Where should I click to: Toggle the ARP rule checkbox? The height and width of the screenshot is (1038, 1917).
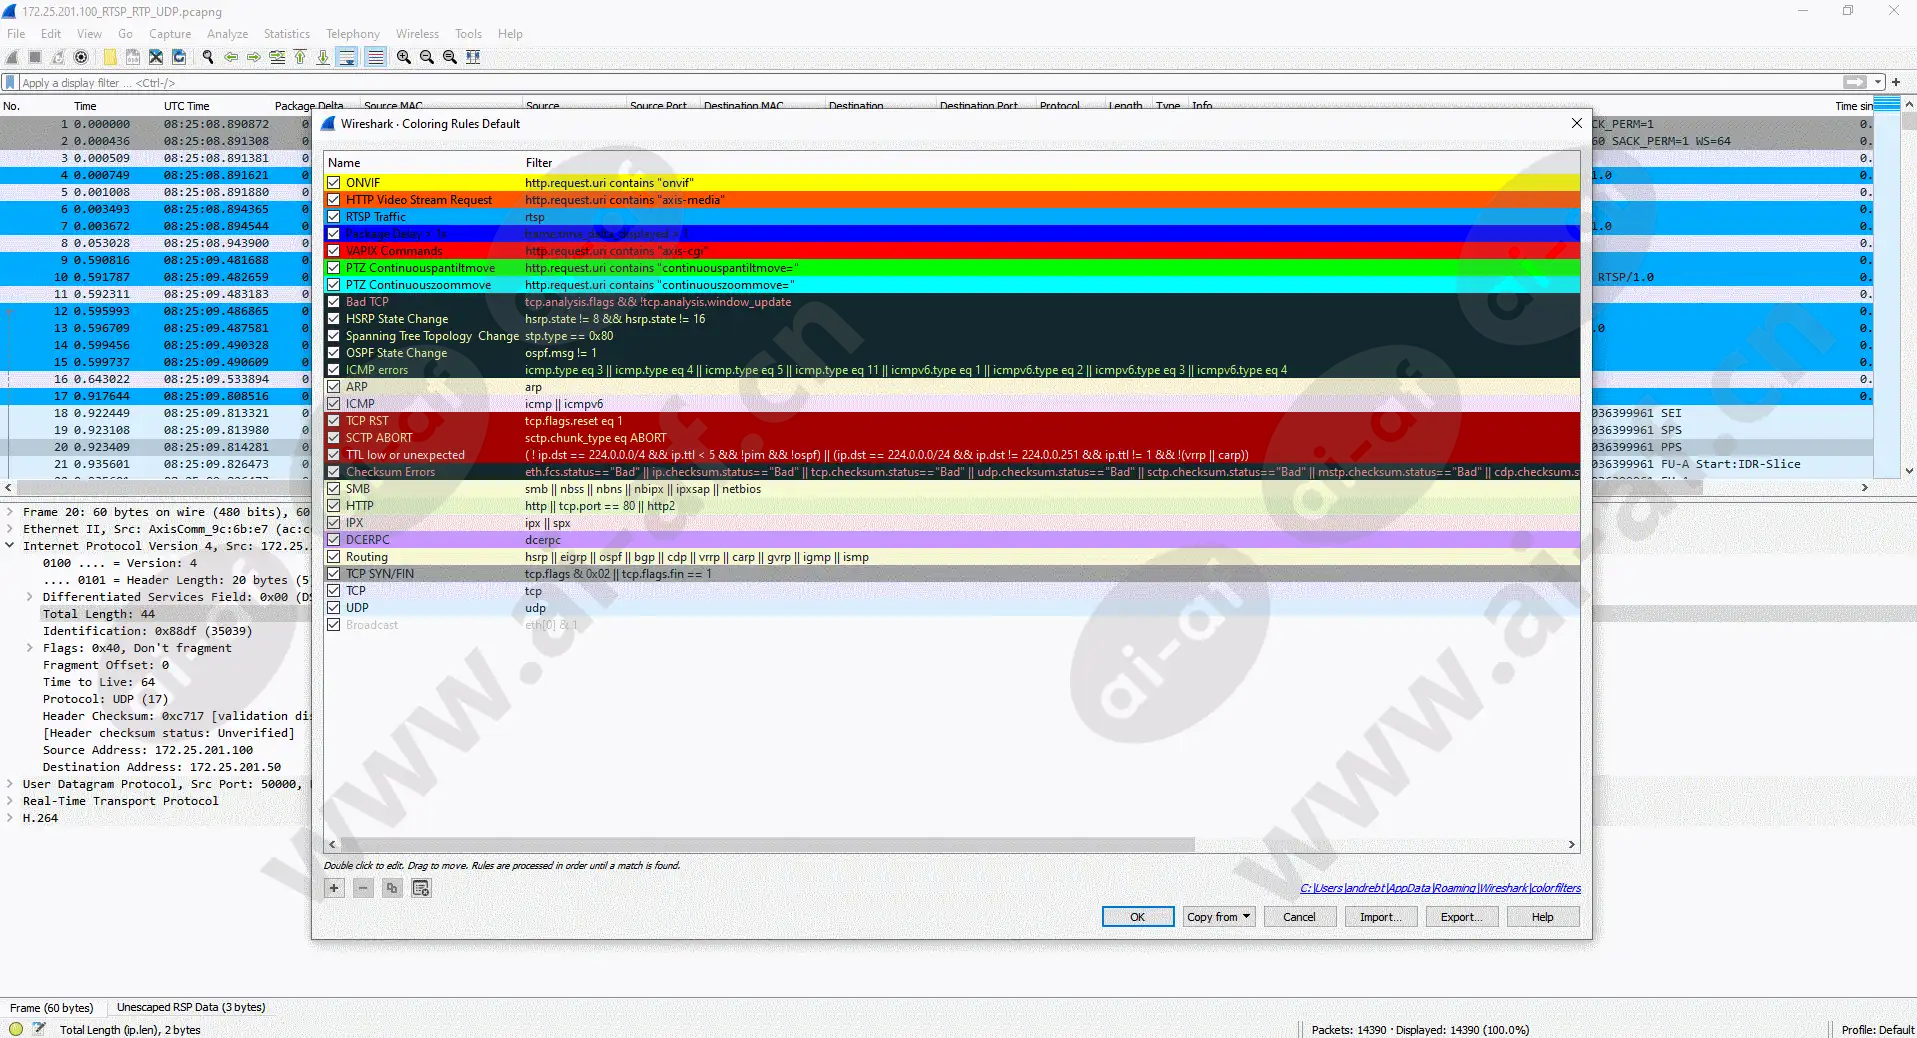(x=334, y=387)
